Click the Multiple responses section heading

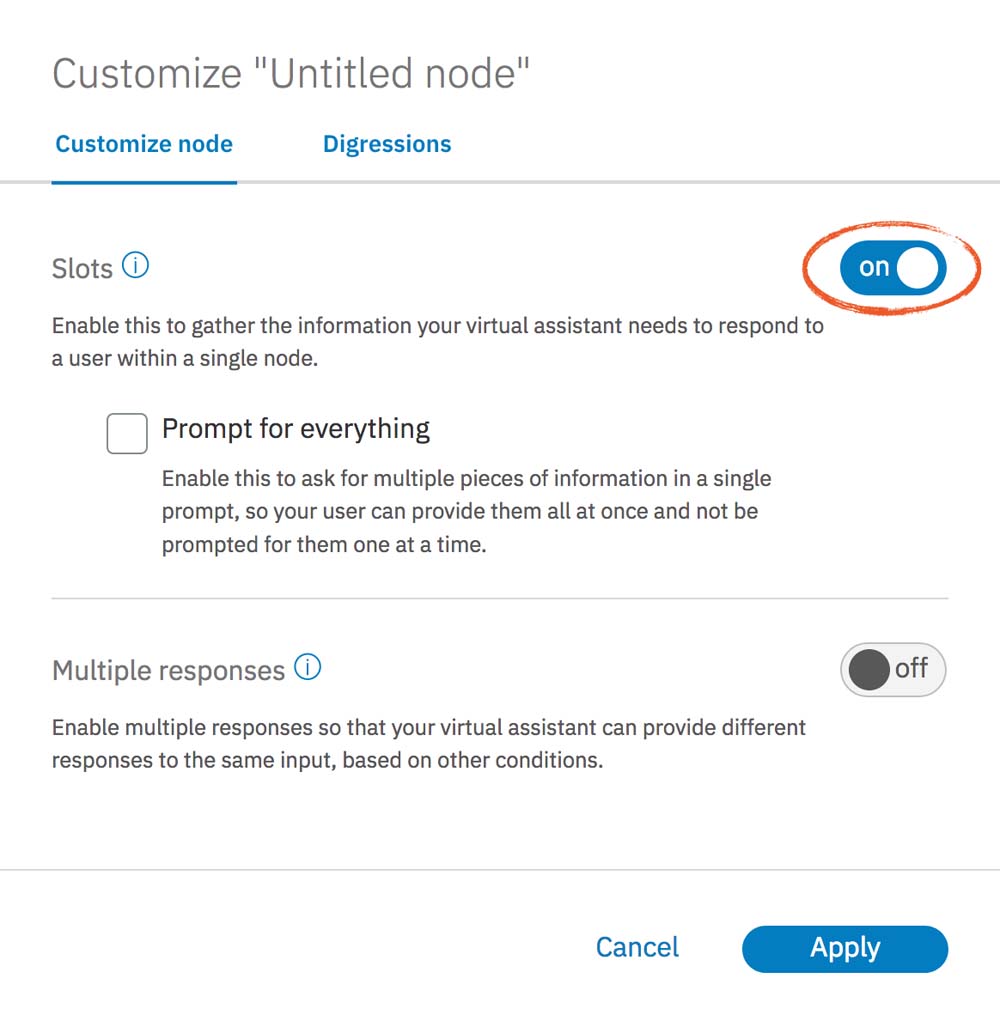[x=168, y=670]
